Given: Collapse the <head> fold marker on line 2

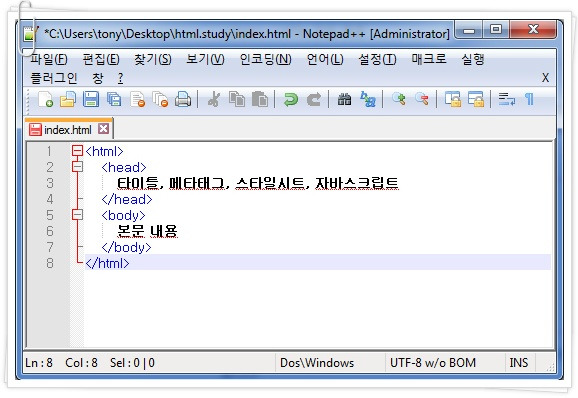Looking at the screenshot, I should 77,167.
